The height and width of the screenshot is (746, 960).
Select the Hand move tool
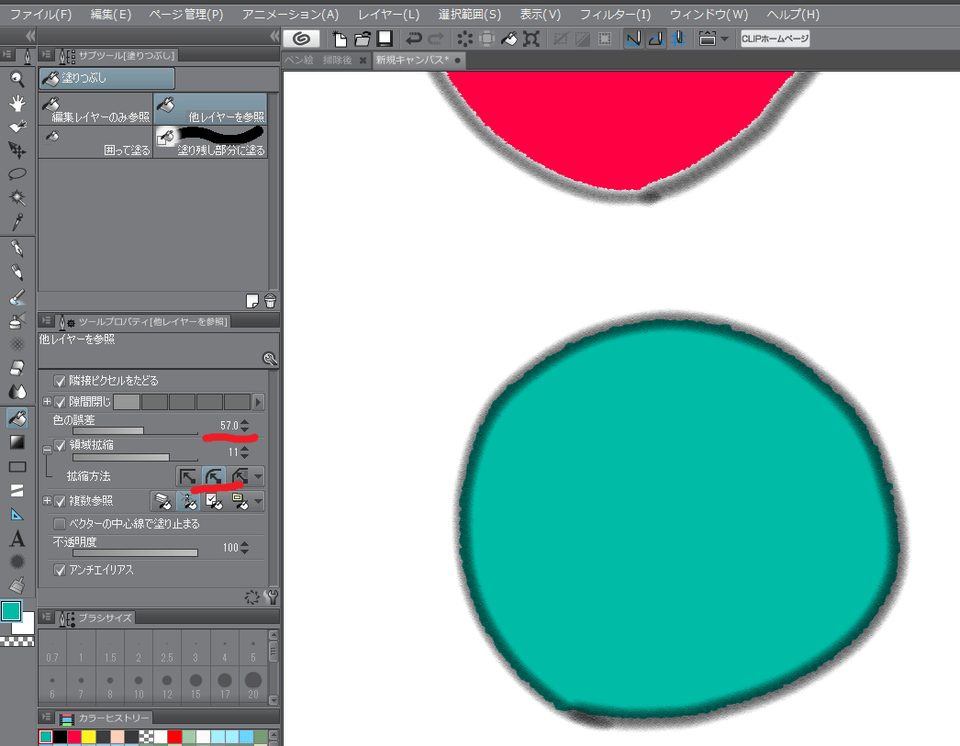(17, 103)
